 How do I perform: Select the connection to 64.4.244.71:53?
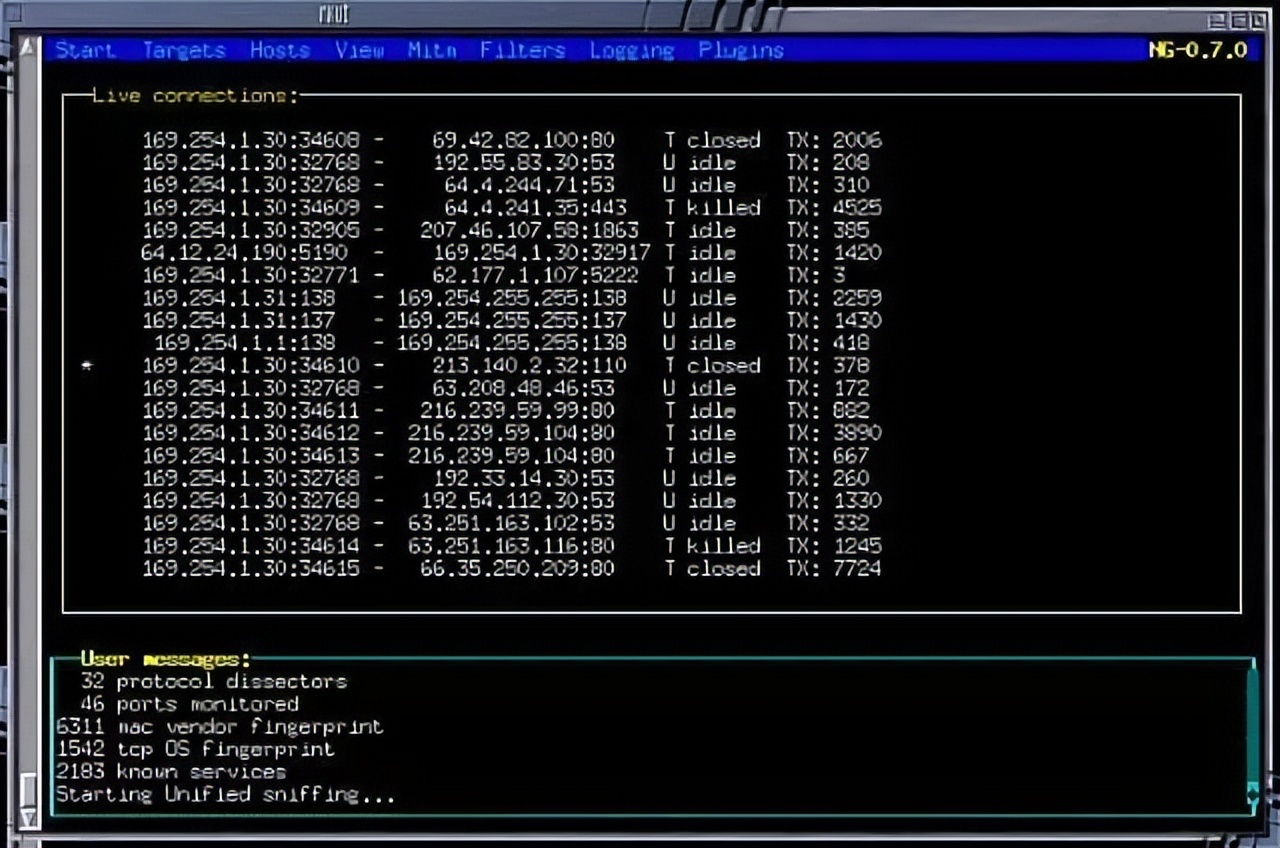coord(506,185)
